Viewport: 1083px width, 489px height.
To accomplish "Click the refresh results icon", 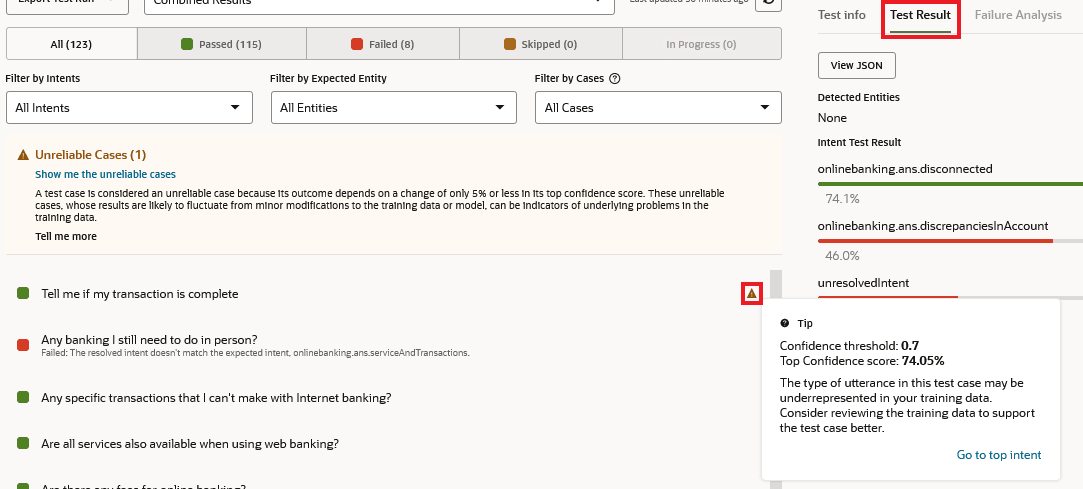I will (x=767, y=3).
